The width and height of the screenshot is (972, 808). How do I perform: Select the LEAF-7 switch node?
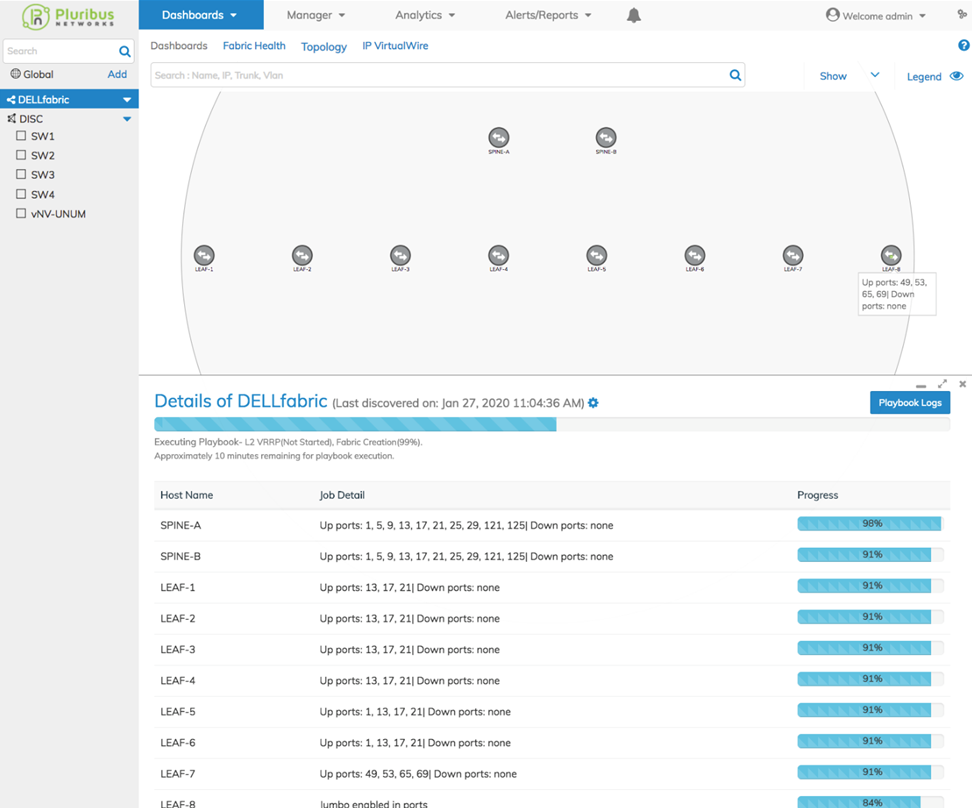[x=793, y=255]
